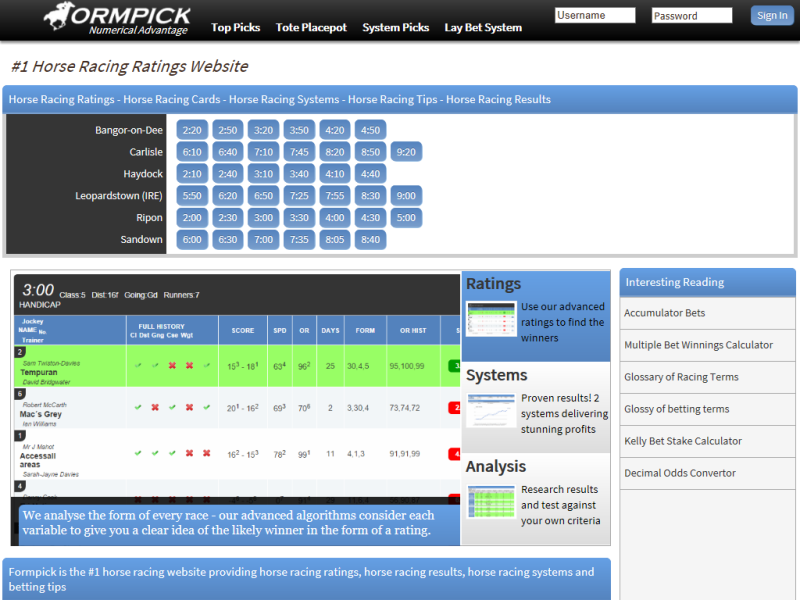Choose Haydock 4:10 race

[x=335, y=174]
